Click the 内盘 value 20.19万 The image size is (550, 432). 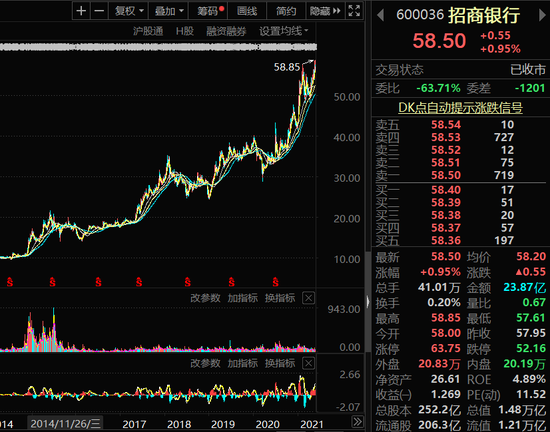[x=525, y=364]
